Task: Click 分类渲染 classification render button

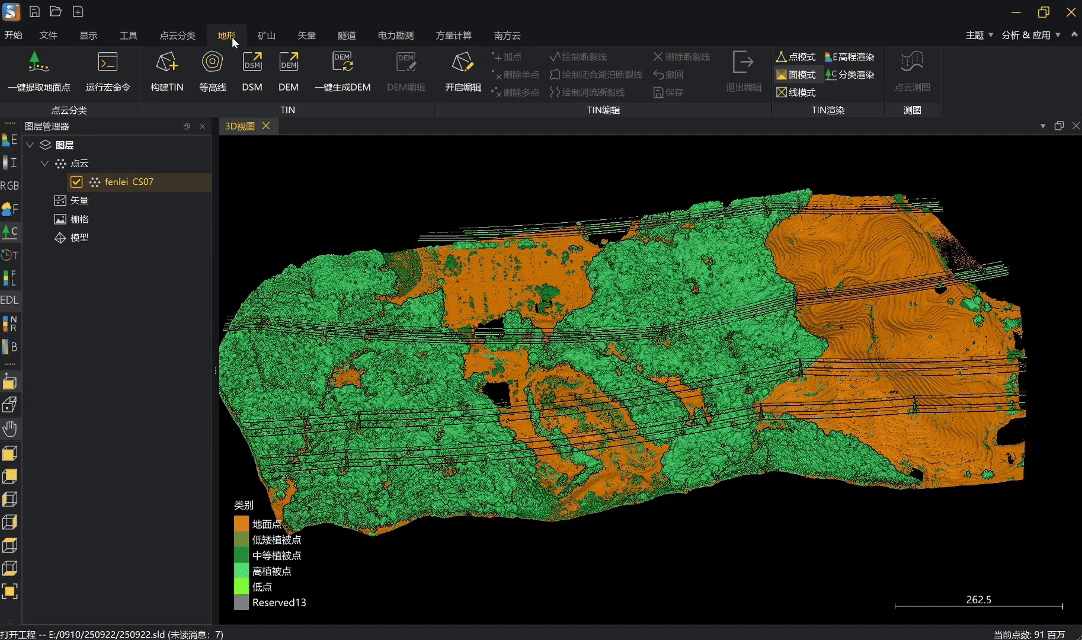Action: coord(849,74)
